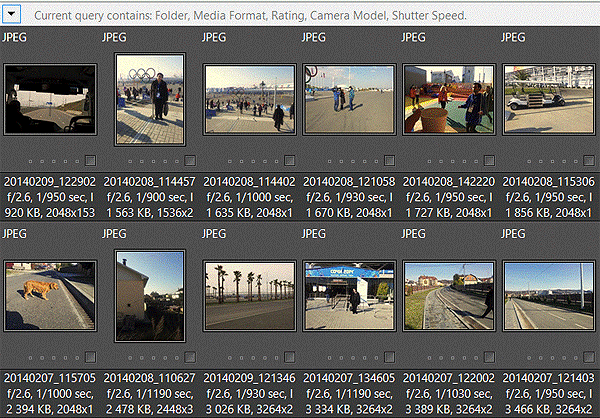This screenshot has width=600, height=418.
Task: Mark the checkbox under the golf cart photo
Action: pos(586,160)
